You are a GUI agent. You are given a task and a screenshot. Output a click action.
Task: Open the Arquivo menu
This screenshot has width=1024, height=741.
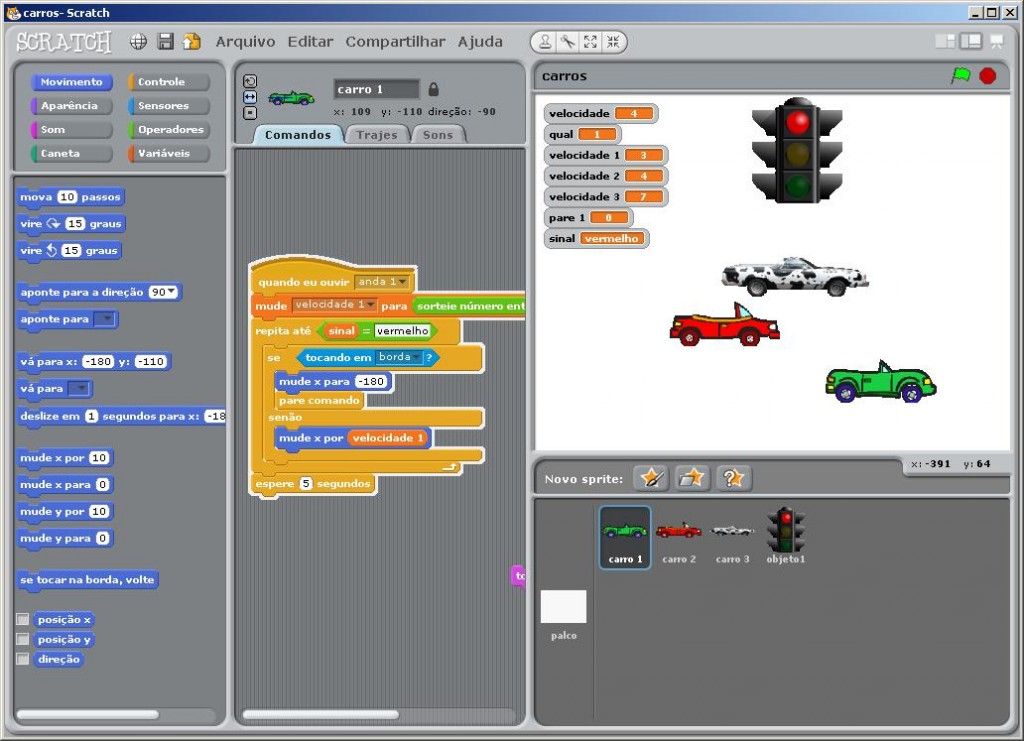[x=245, y=42]
